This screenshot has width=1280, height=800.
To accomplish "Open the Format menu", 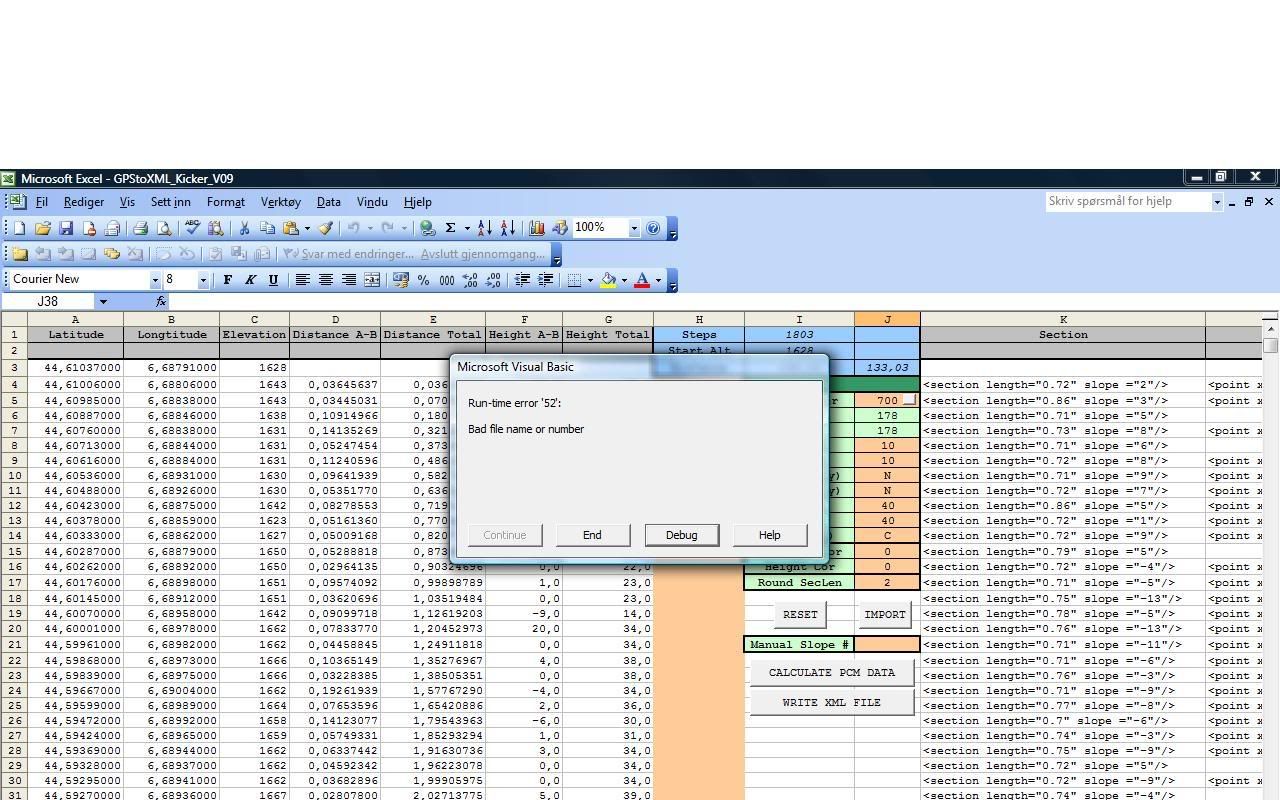I will 226,202.
